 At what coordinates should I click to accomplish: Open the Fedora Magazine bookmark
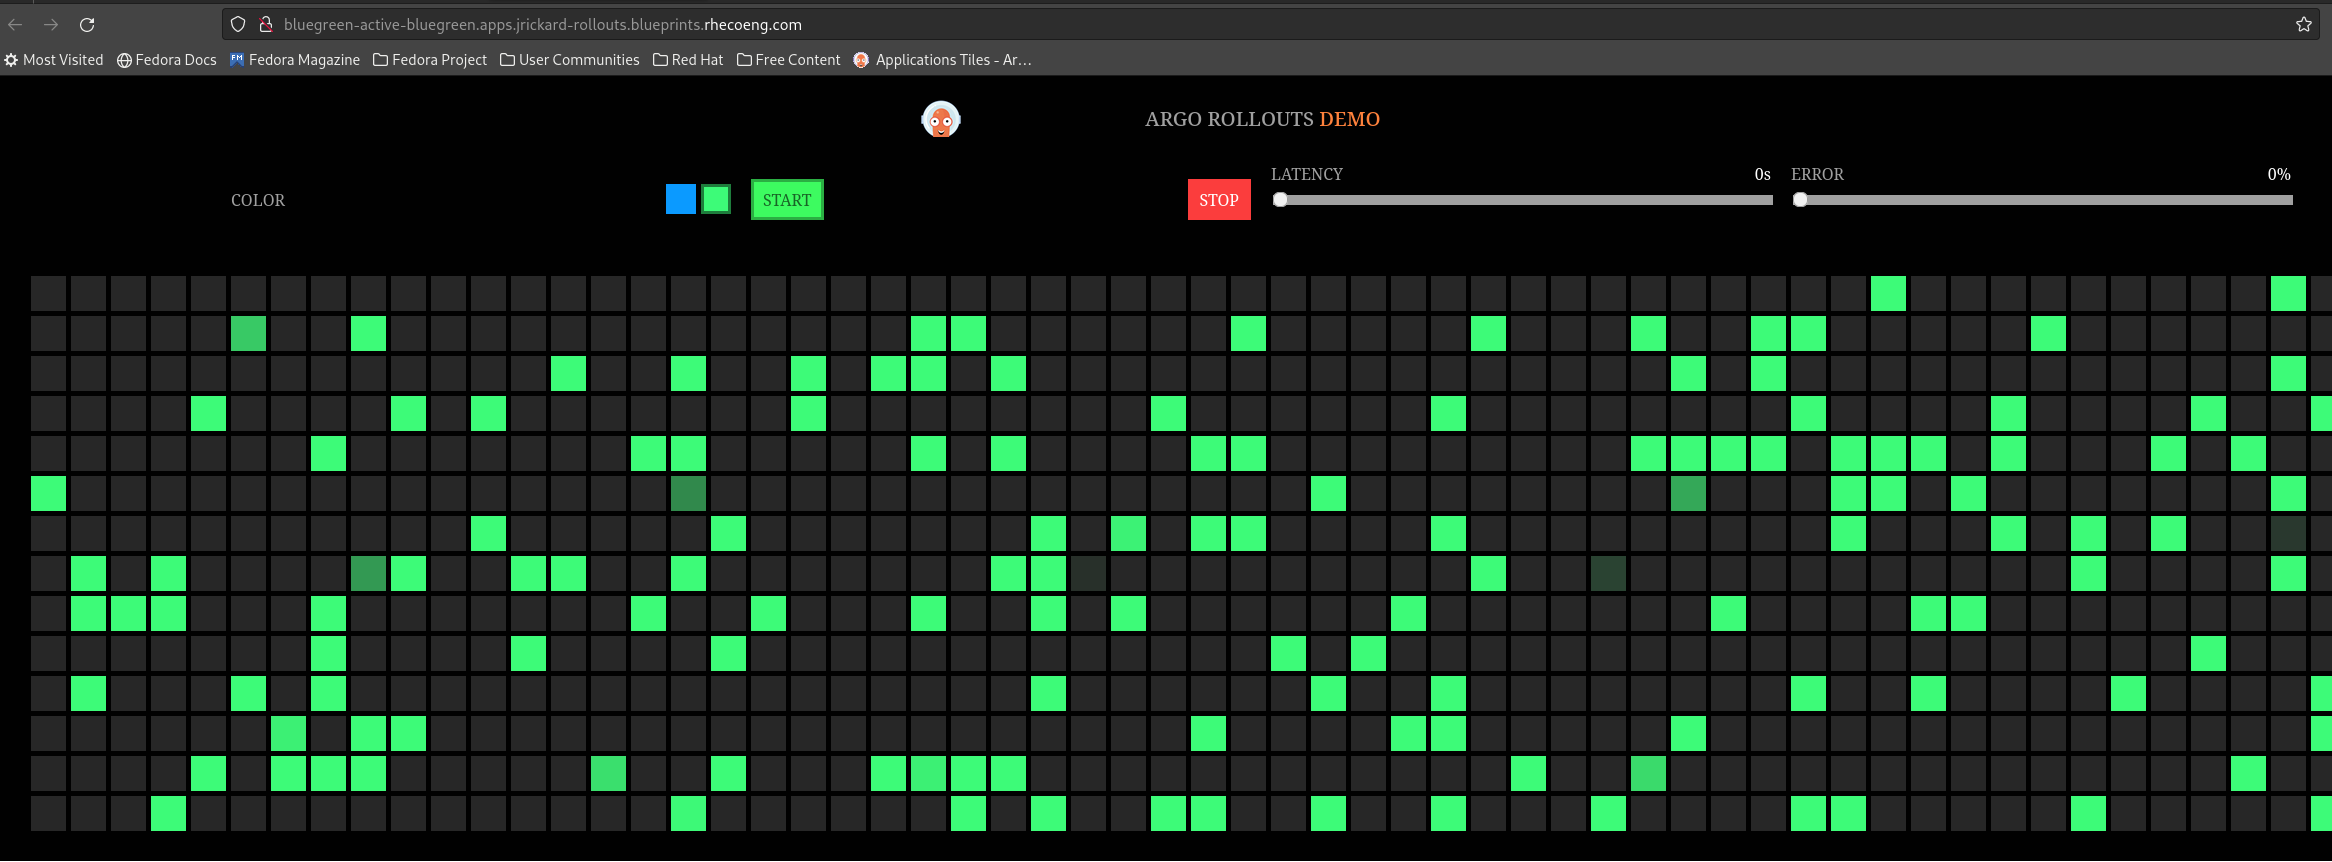295,60
